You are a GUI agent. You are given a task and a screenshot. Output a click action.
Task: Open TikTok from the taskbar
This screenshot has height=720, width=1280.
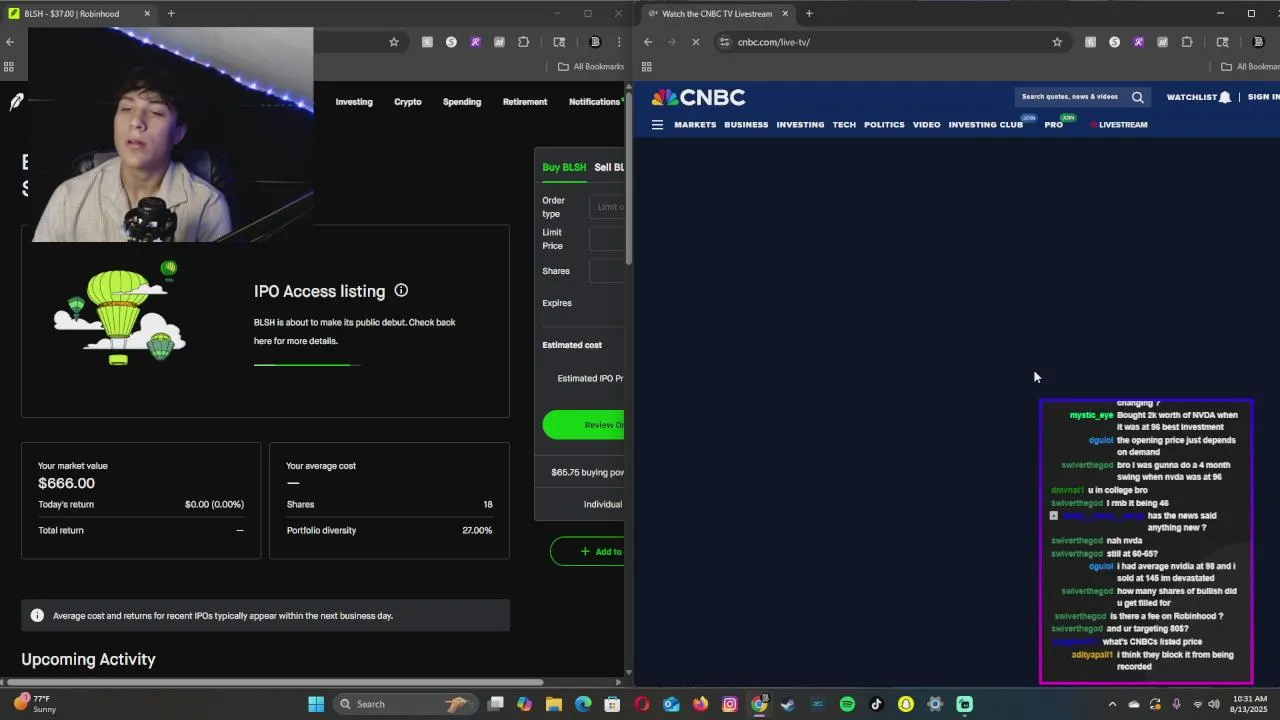876,704
